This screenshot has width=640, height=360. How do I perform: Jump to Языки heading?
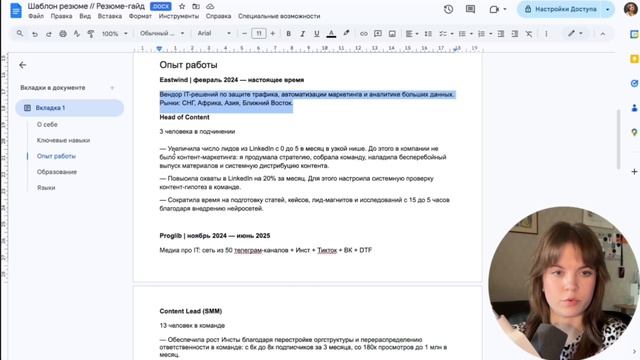click(46, 188)
